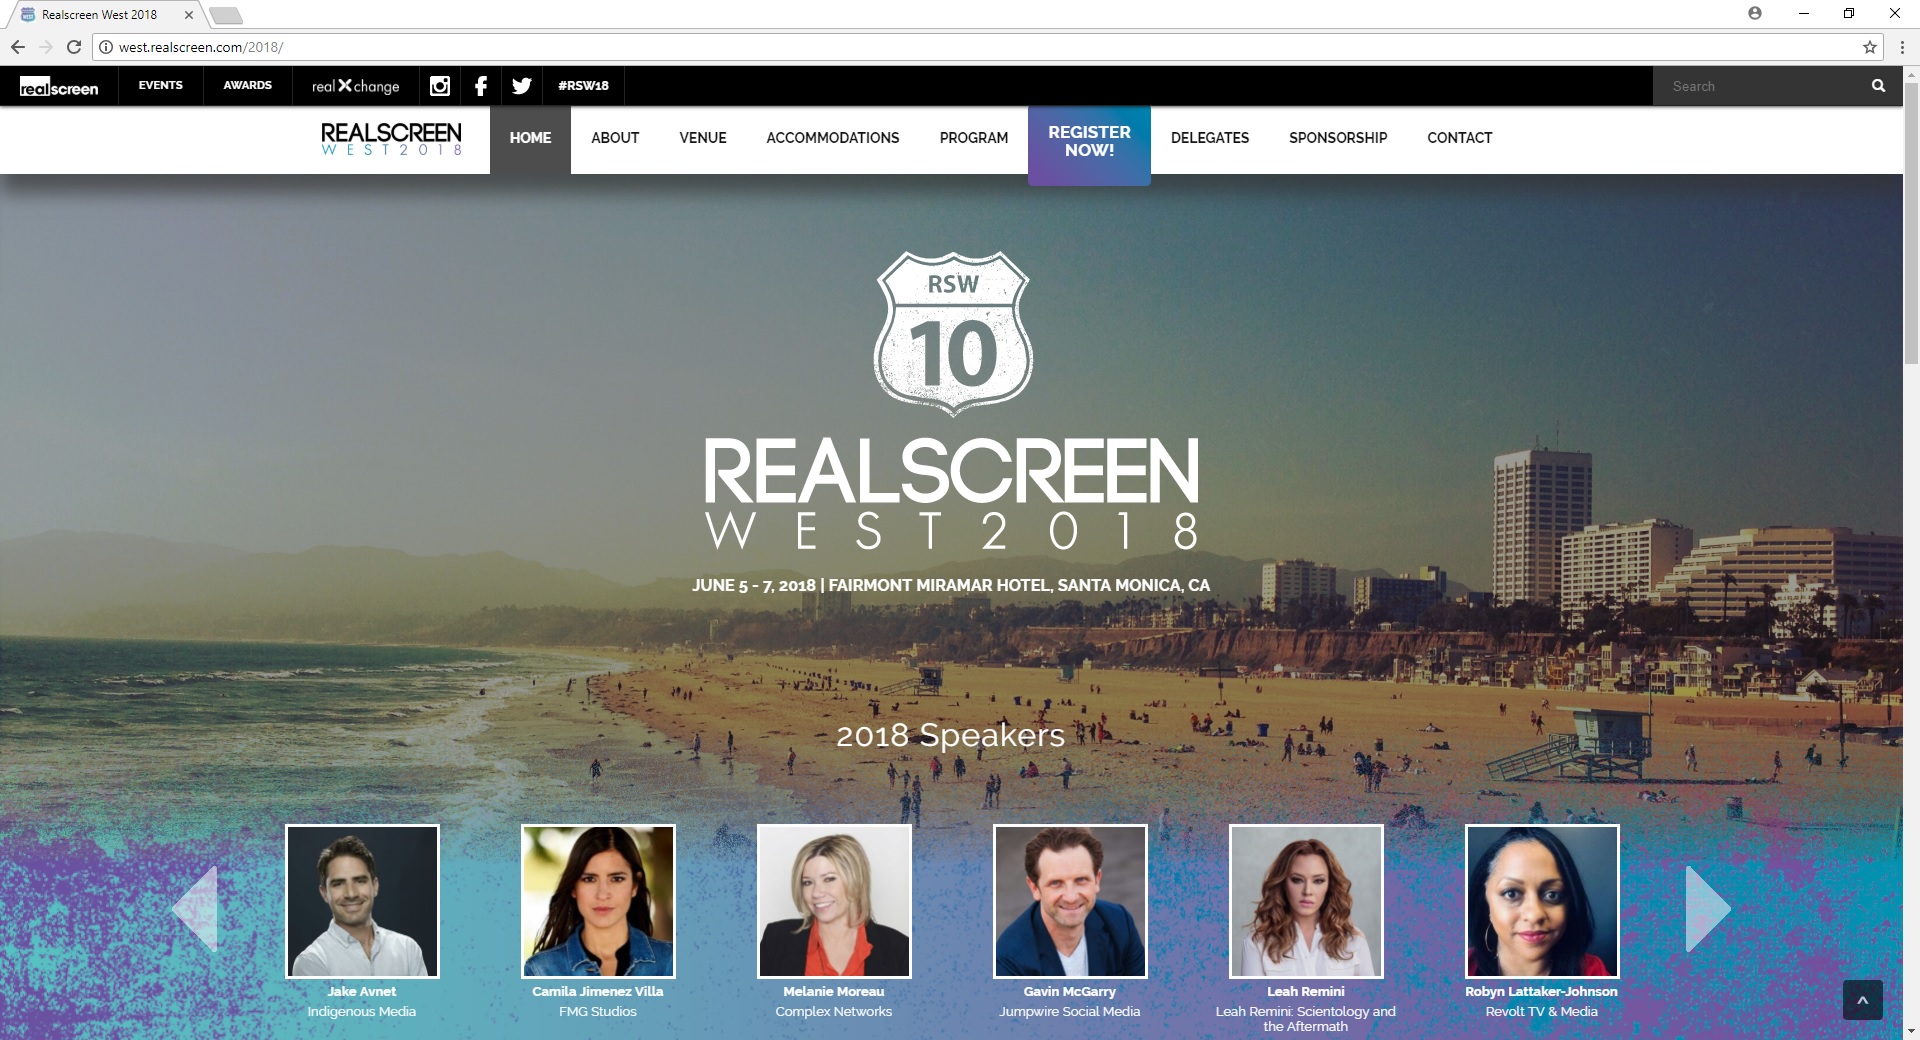Click the Camila Jimenez Villa name link
1920x1040 pixels.
[x=598, y=992]
